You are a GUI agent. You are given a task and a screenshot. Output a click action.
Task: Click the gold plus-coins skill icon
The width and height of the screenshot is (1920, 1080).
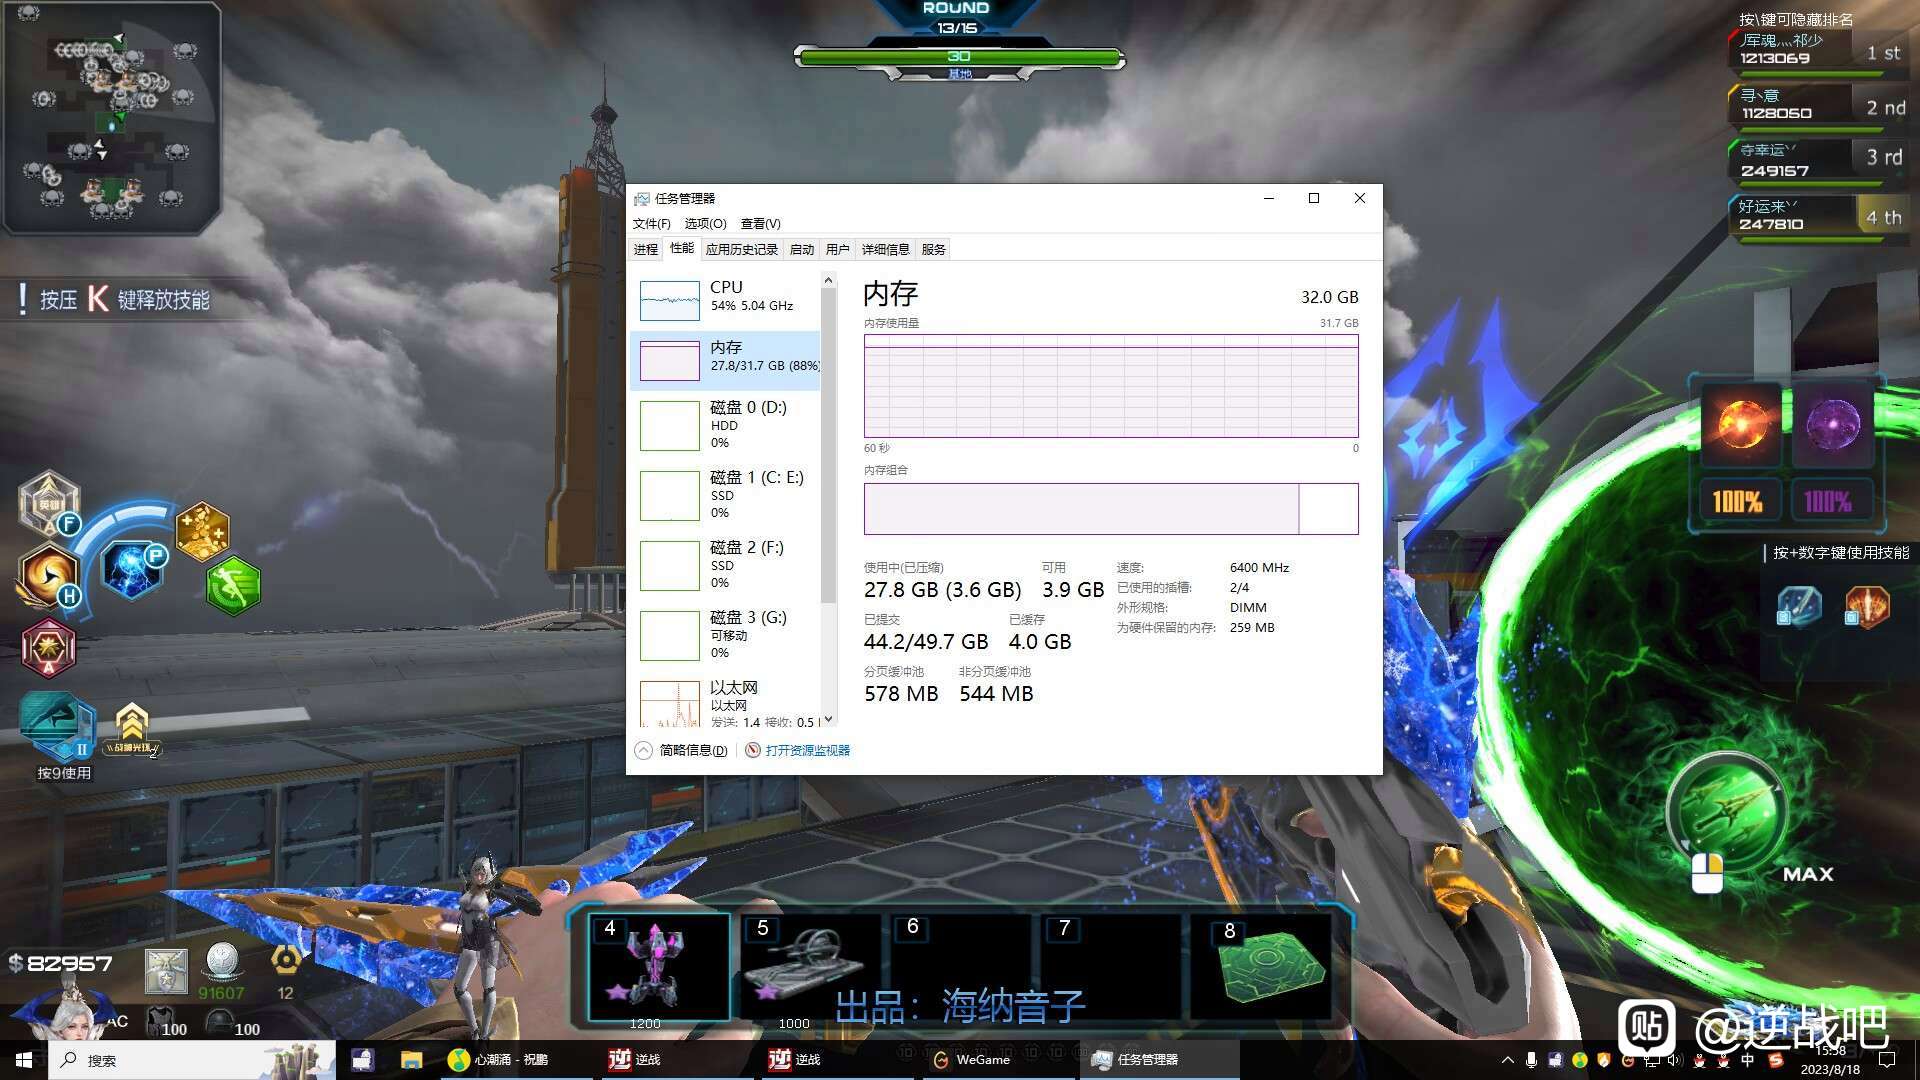pos(203,531)
